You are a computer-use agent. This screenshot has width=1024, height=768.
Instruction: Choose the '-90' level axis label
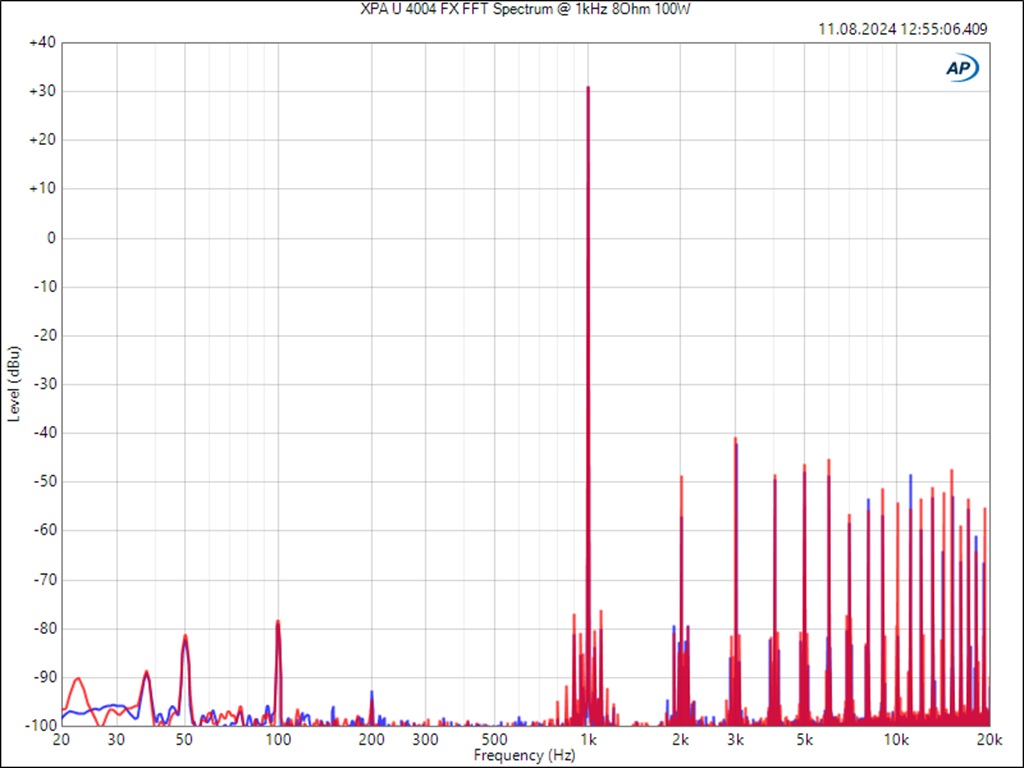[44, 677]
